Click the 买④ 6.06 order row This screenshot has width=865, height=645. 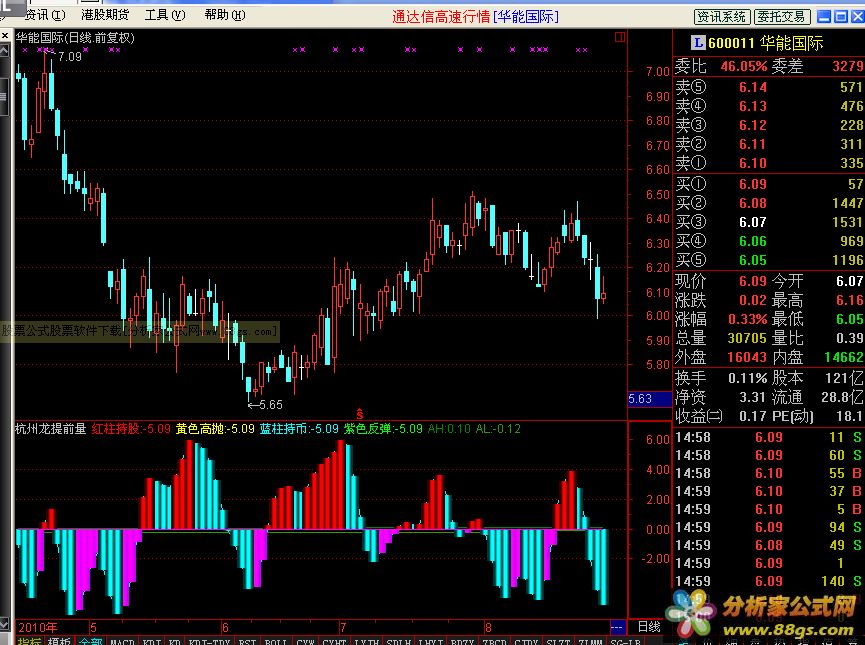(769, 241)
